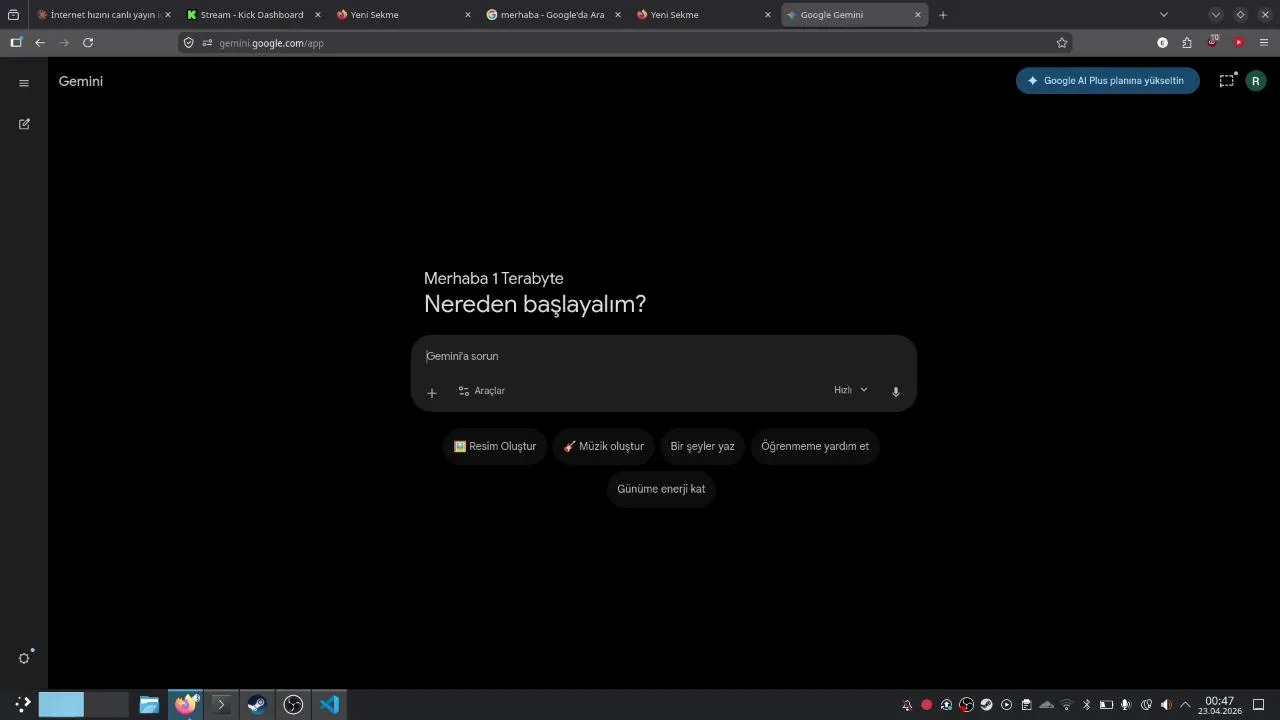Open the notifications bell in tray
1280x720 pixels.
(907, 705)
